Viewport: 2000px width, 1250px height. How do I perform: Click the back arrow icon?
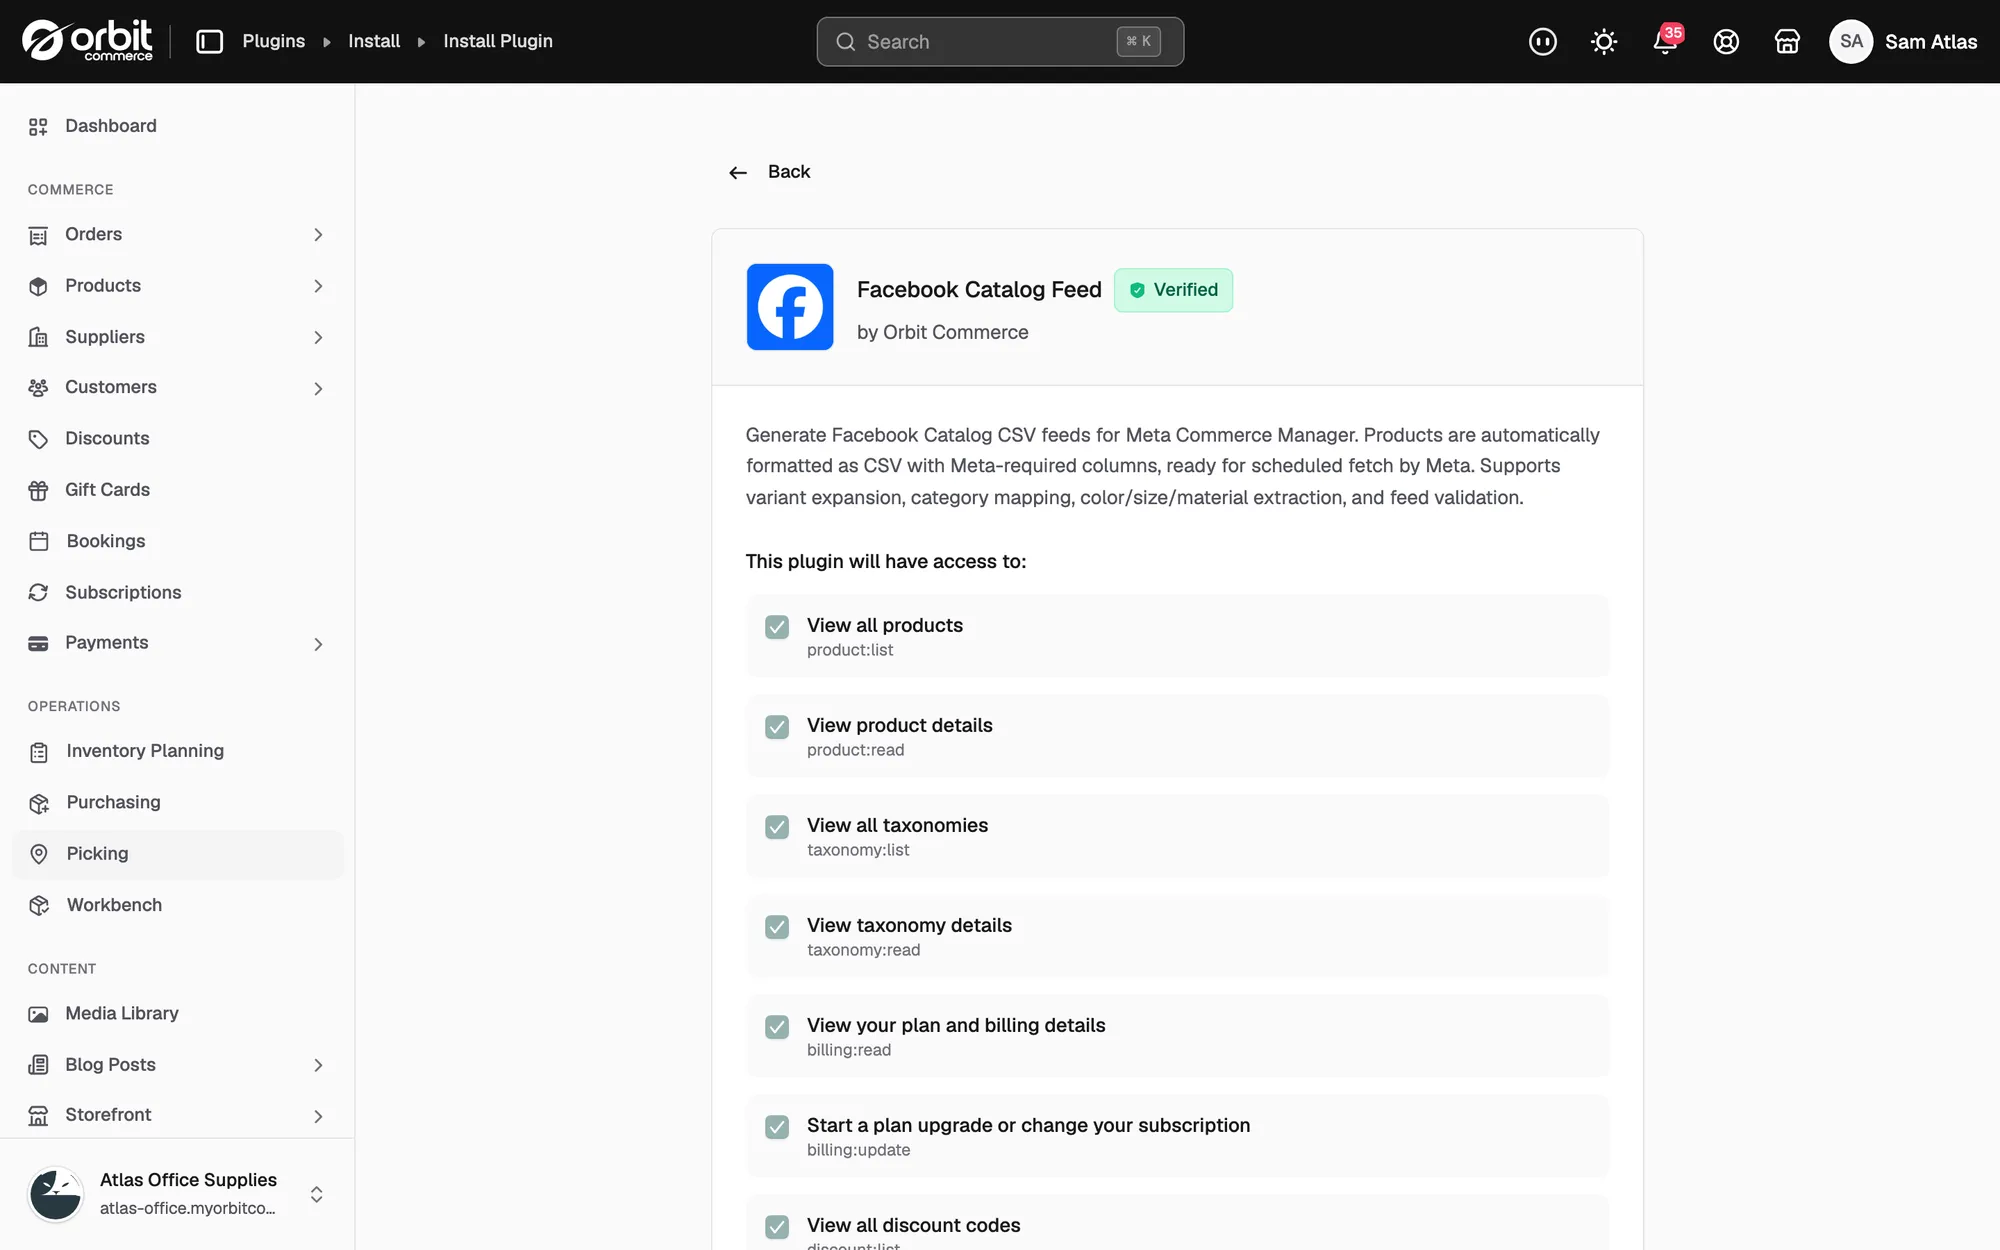point(738,173)
